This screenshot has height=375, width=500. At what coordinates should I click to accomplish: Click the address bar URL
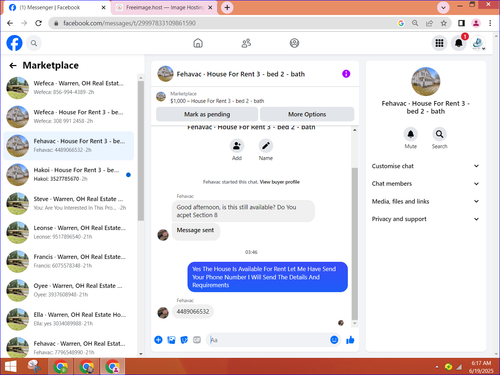129,23
